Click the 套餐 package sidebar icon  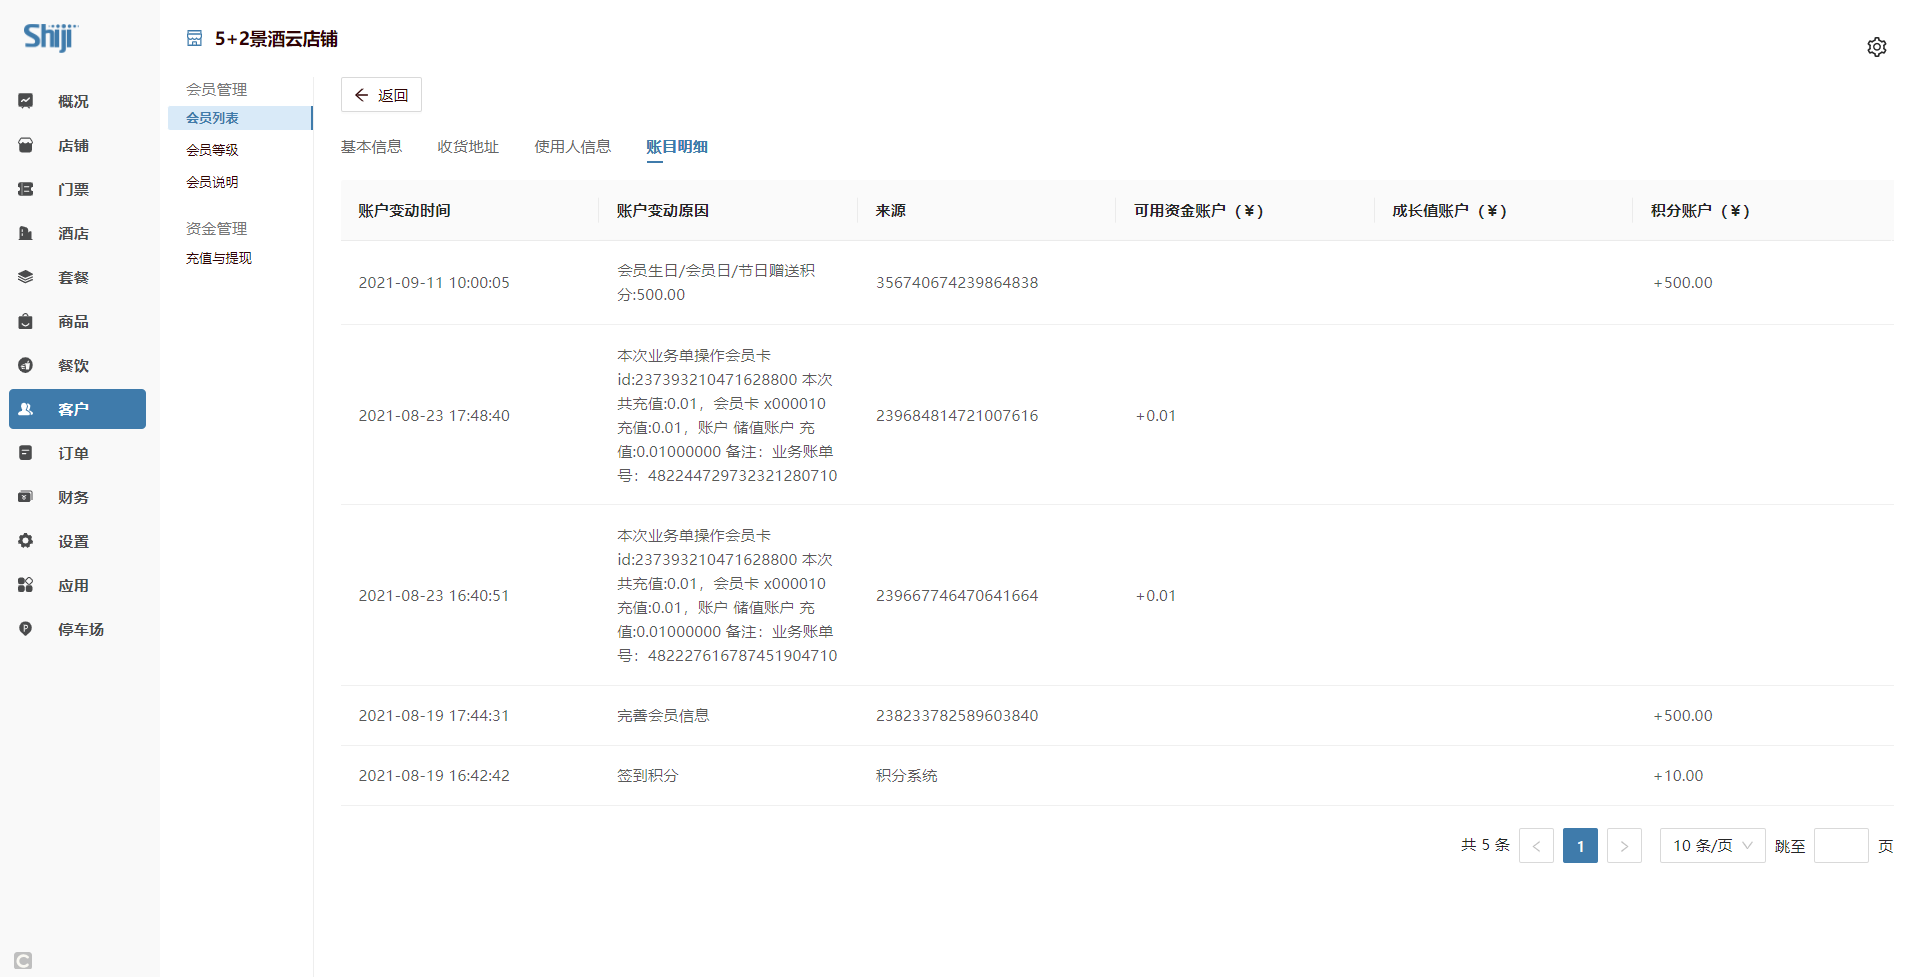(26, 277)
